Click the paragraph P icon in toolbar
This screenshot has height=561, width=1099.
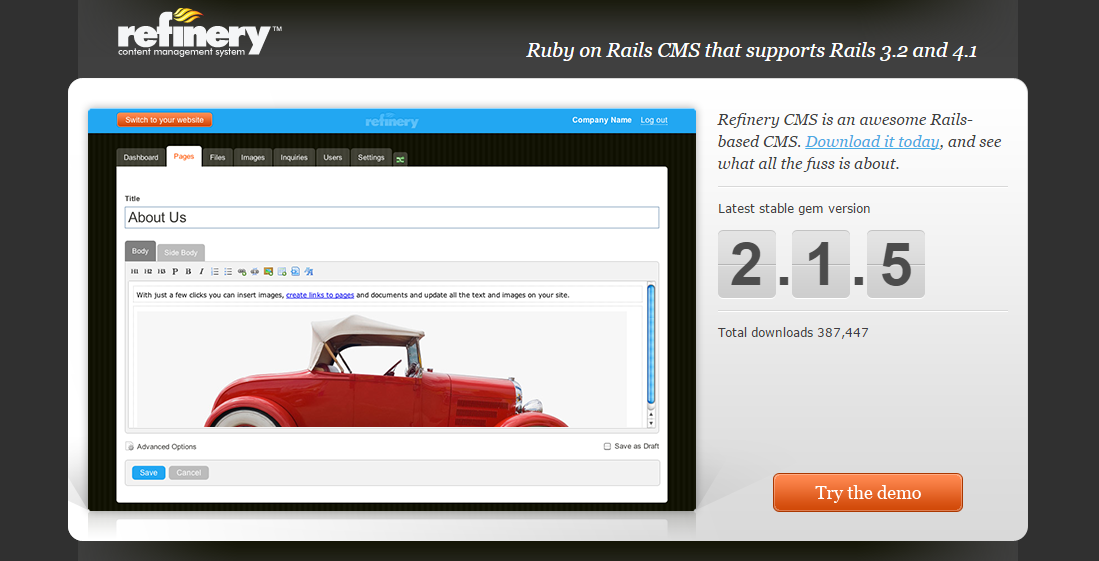(x=175, y=271)
